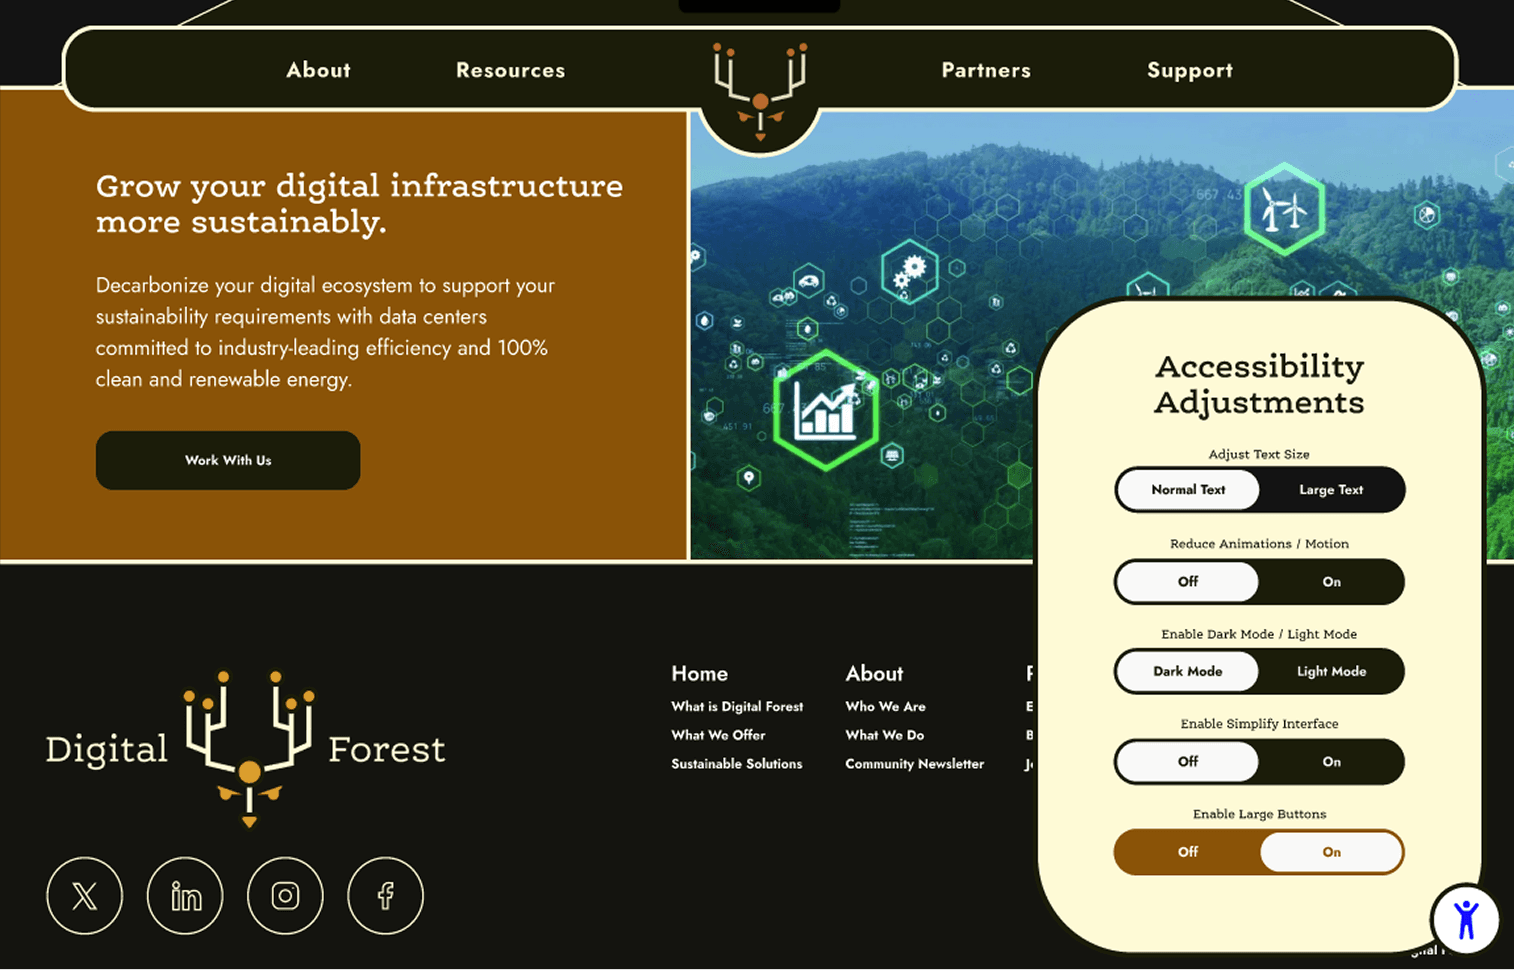Click the Enable Large Buttons label
Image resolution: width=1514 pixels, height=970 pixels.
click(x=1259, y=814)
